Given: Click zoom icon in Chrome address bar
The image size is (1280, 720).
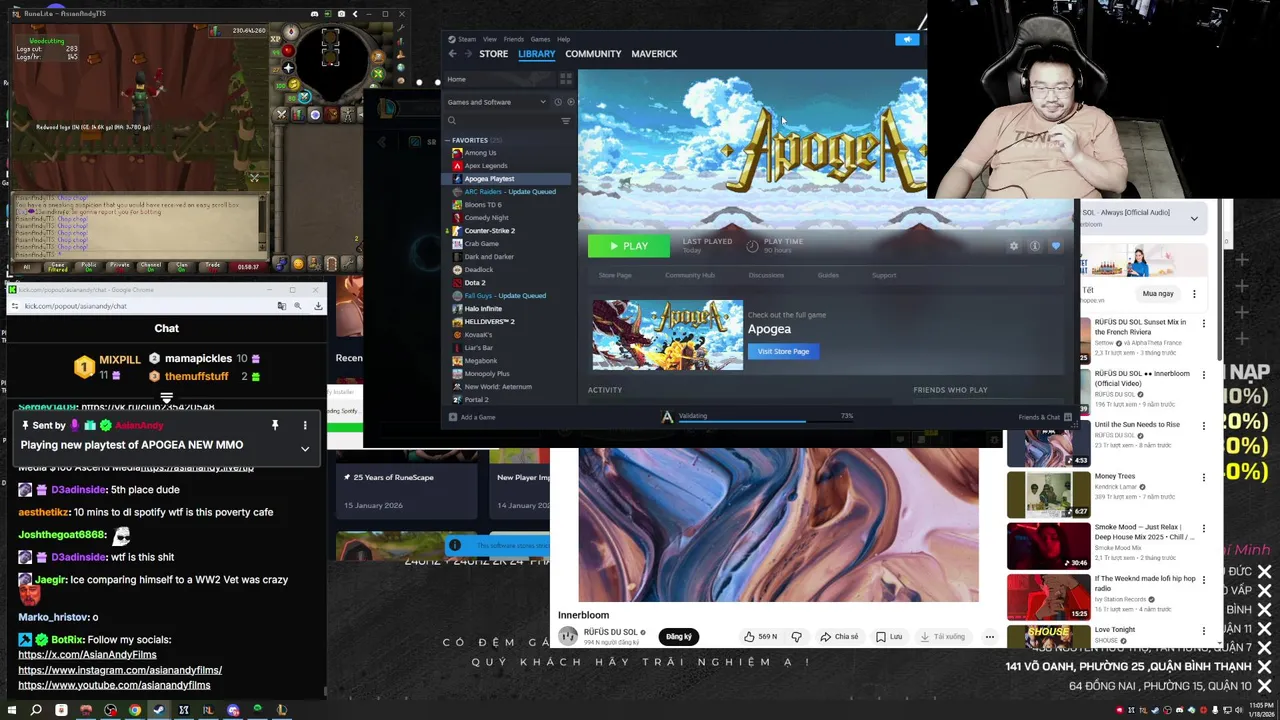Looking at the screenshot, I should 298,305.
